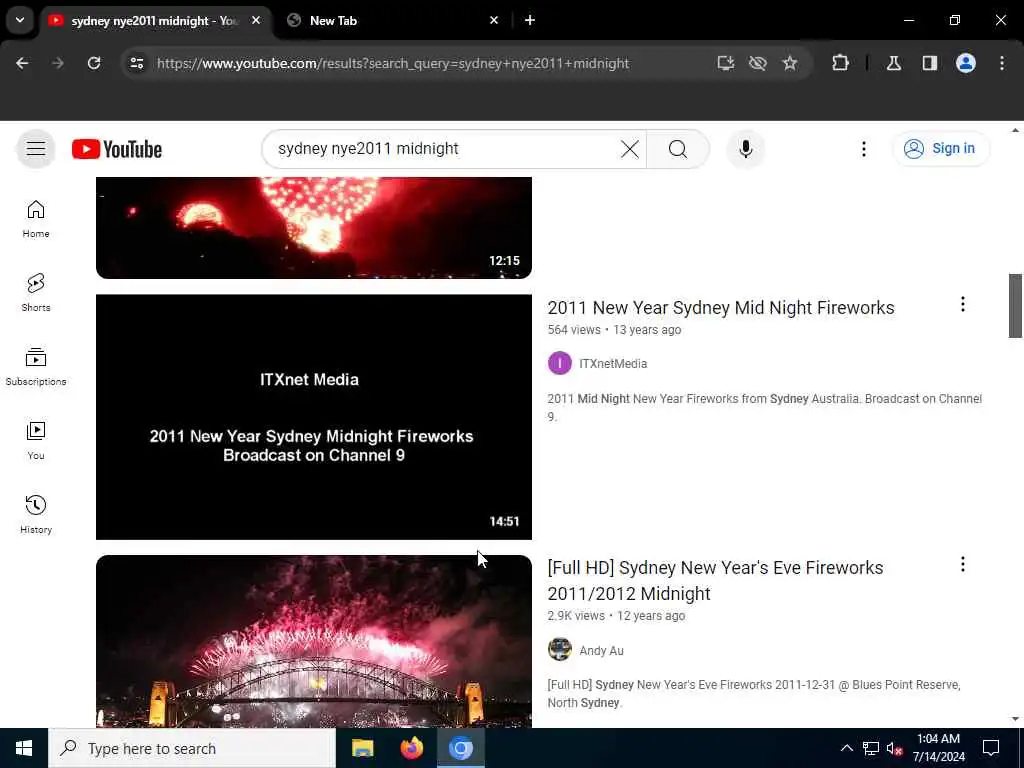The image size is (1024, 768).
Task: Open the Chrome profile avatar
Action: click(x=966, y=63)
